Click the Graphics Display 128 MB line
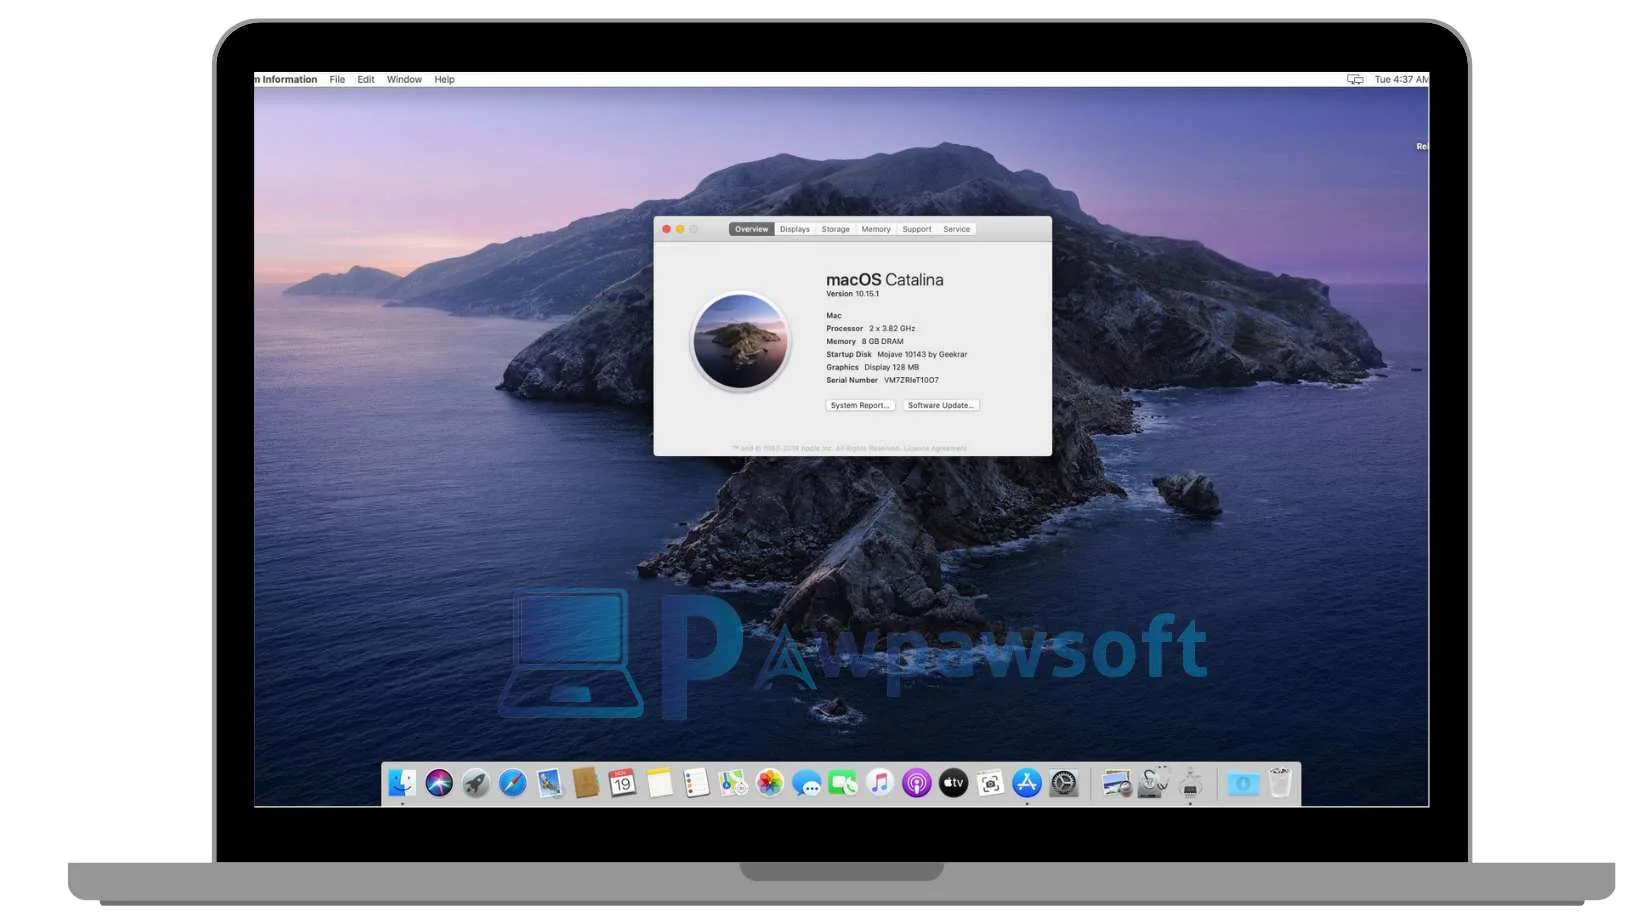The width and height of the screenshot is (1640, 924). click(x=872, y=367)
